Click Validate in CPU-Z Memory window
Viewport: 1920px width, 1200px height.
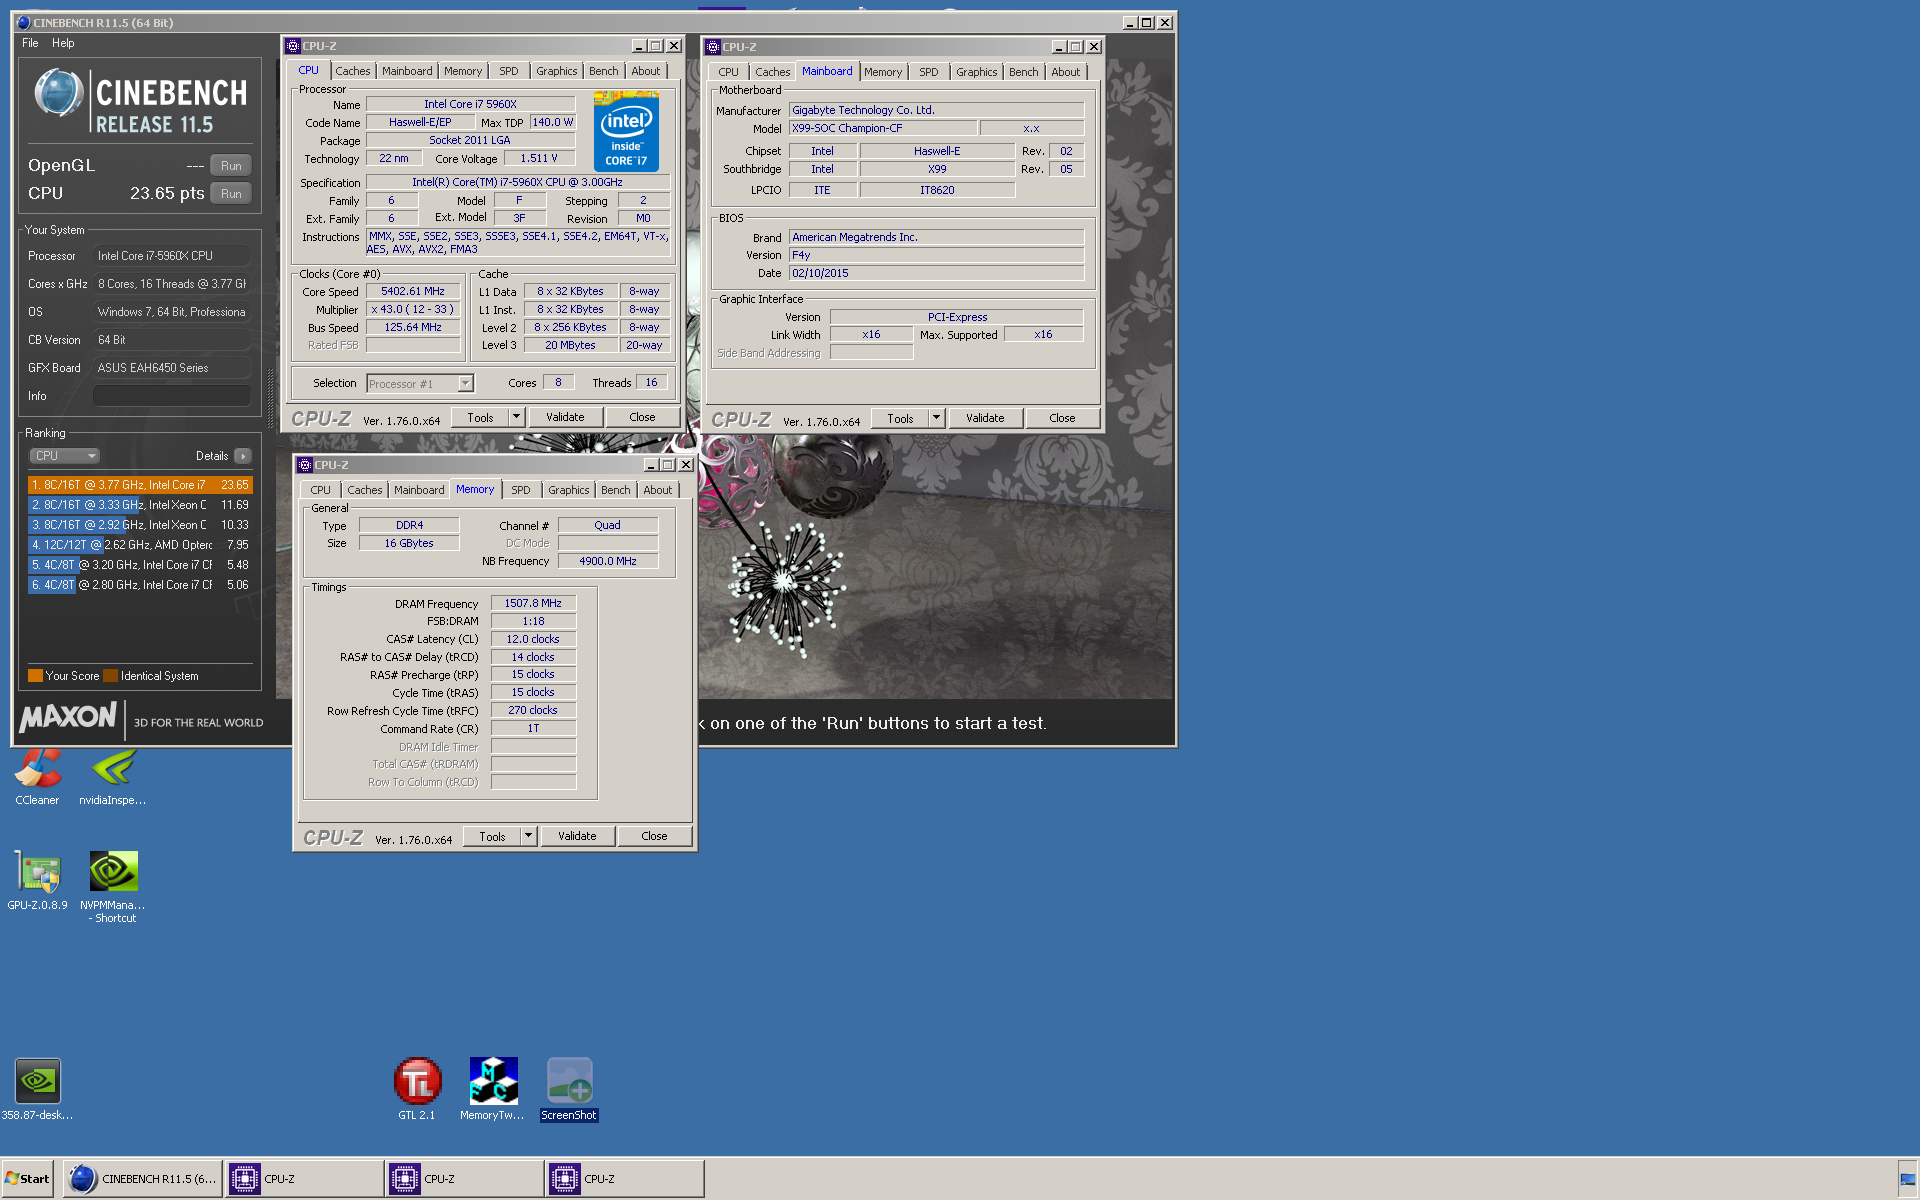pyautogui.click(x=577, y=836)
